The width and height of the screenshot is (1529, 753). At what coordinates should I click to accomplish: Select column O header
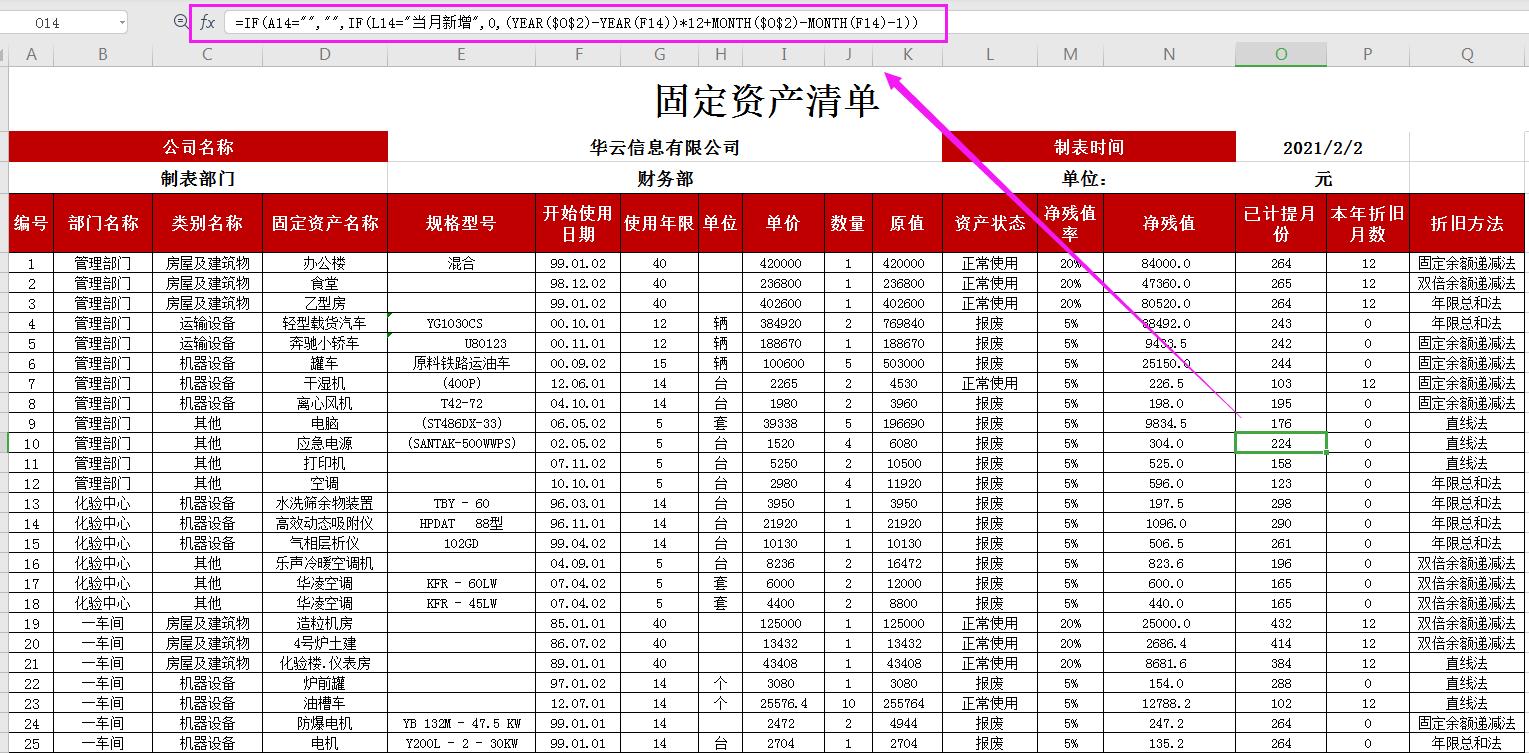(x=1280, y=57)
